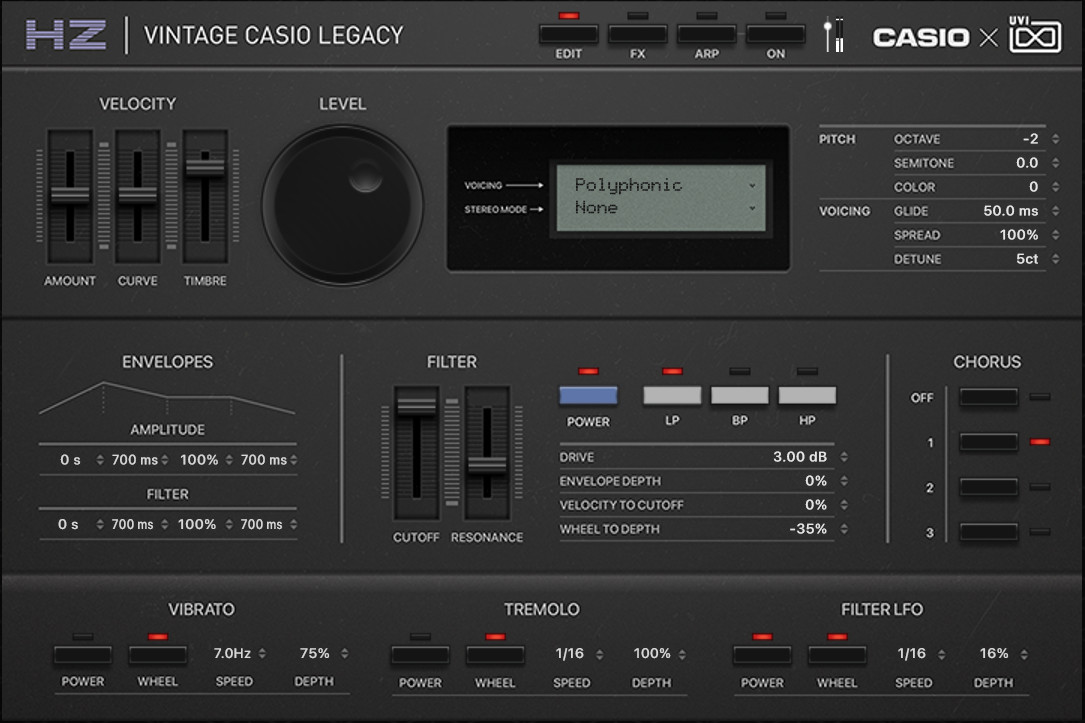This screenshot has width=1085, height=723.
Task: Click the UVI logo icon
Action: pos(1034,35)
